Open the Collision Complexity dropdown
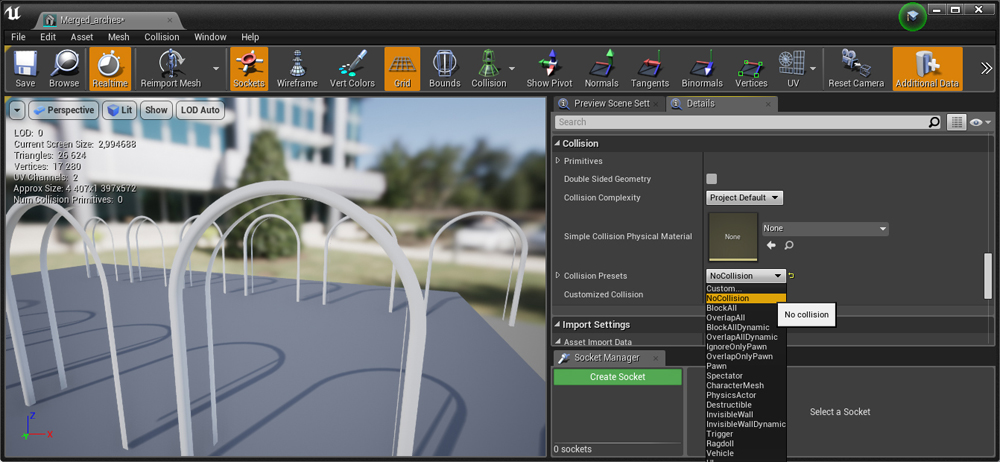Screen dimensions: 1000x462 coord(745,198)
